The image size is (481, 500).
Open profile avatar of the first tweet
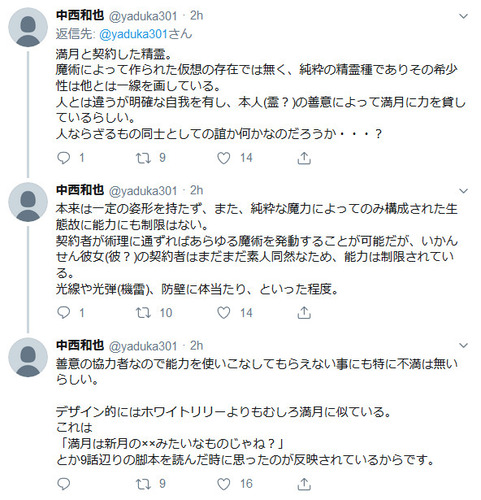tap(28, 27)
